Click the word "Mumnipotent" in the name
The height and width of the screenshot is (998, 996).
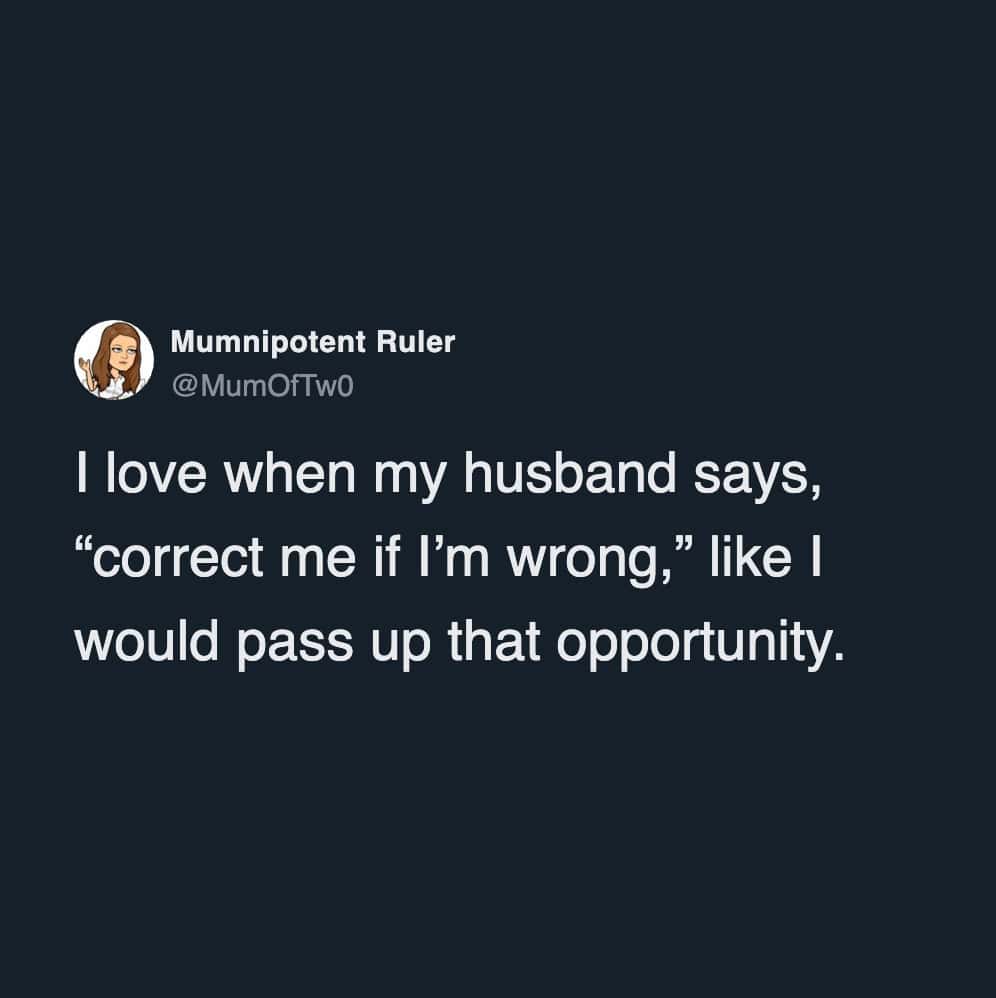pyautogui.click(x=268, y=342)
